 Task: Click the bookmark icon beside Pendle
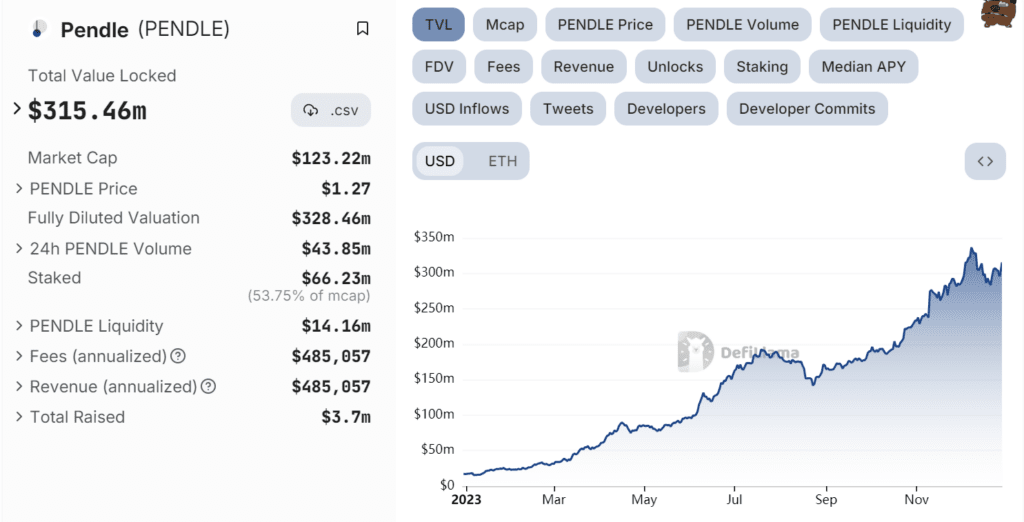point(362,29)
